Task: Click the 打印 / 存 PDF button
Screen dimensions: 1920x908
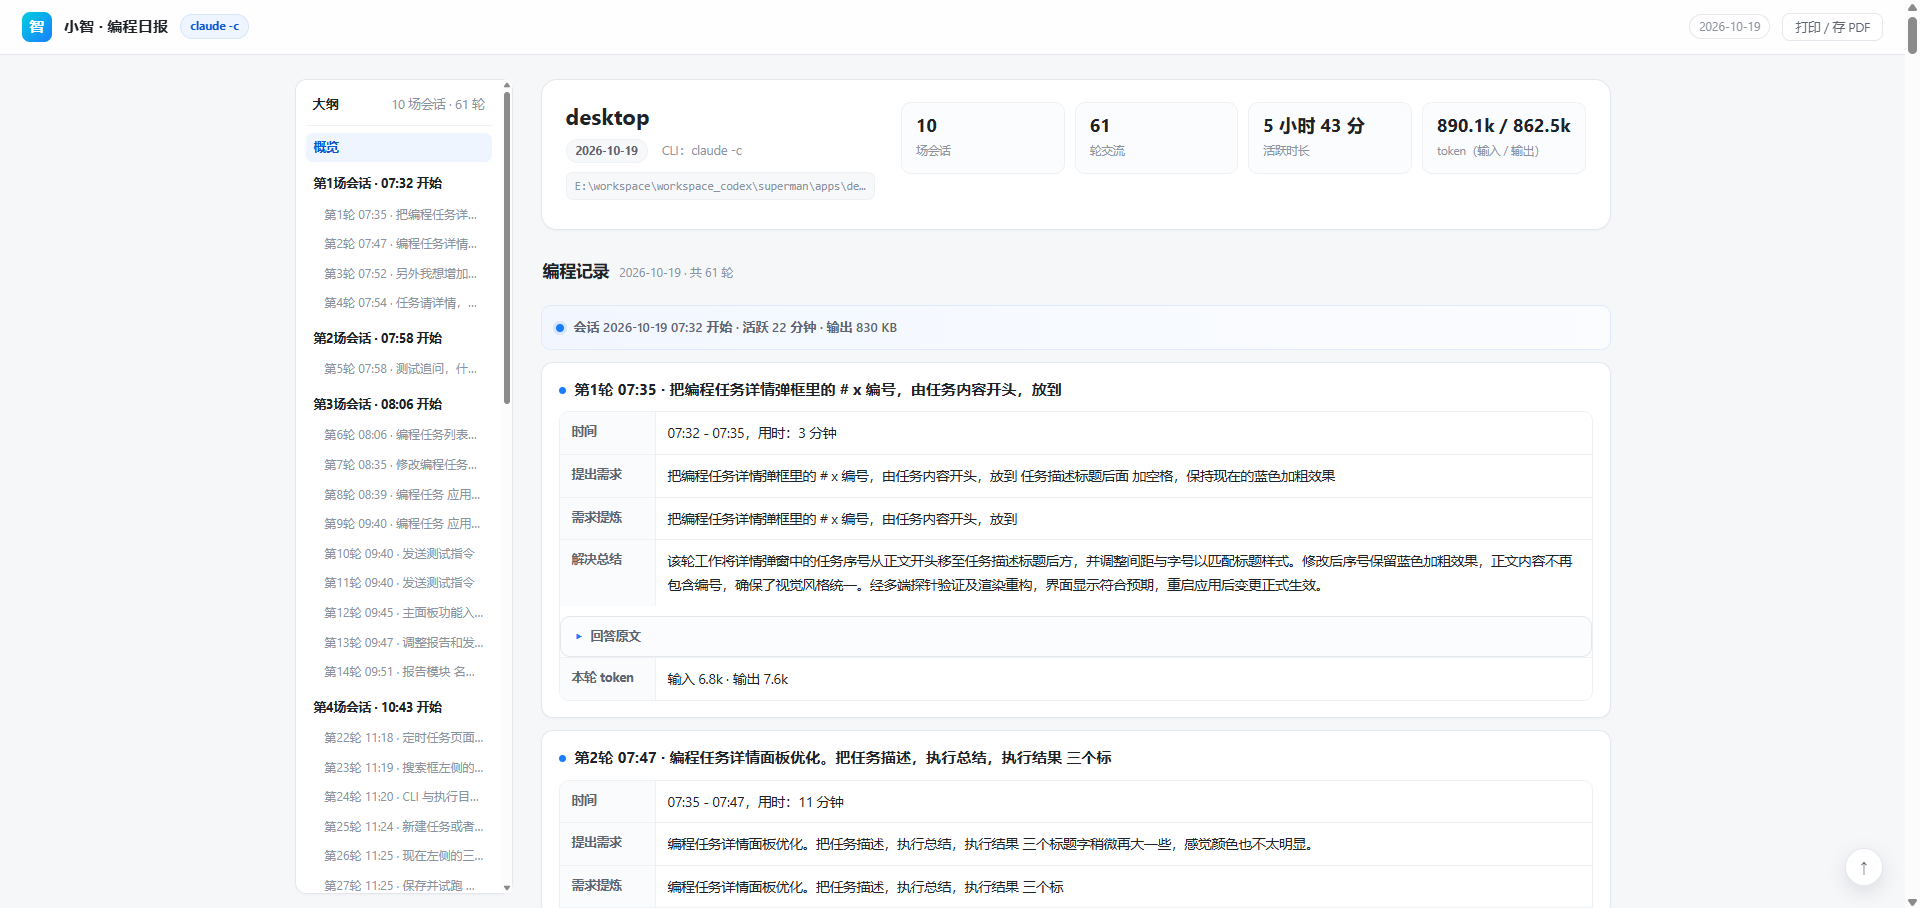Action: coord(1832,27)
